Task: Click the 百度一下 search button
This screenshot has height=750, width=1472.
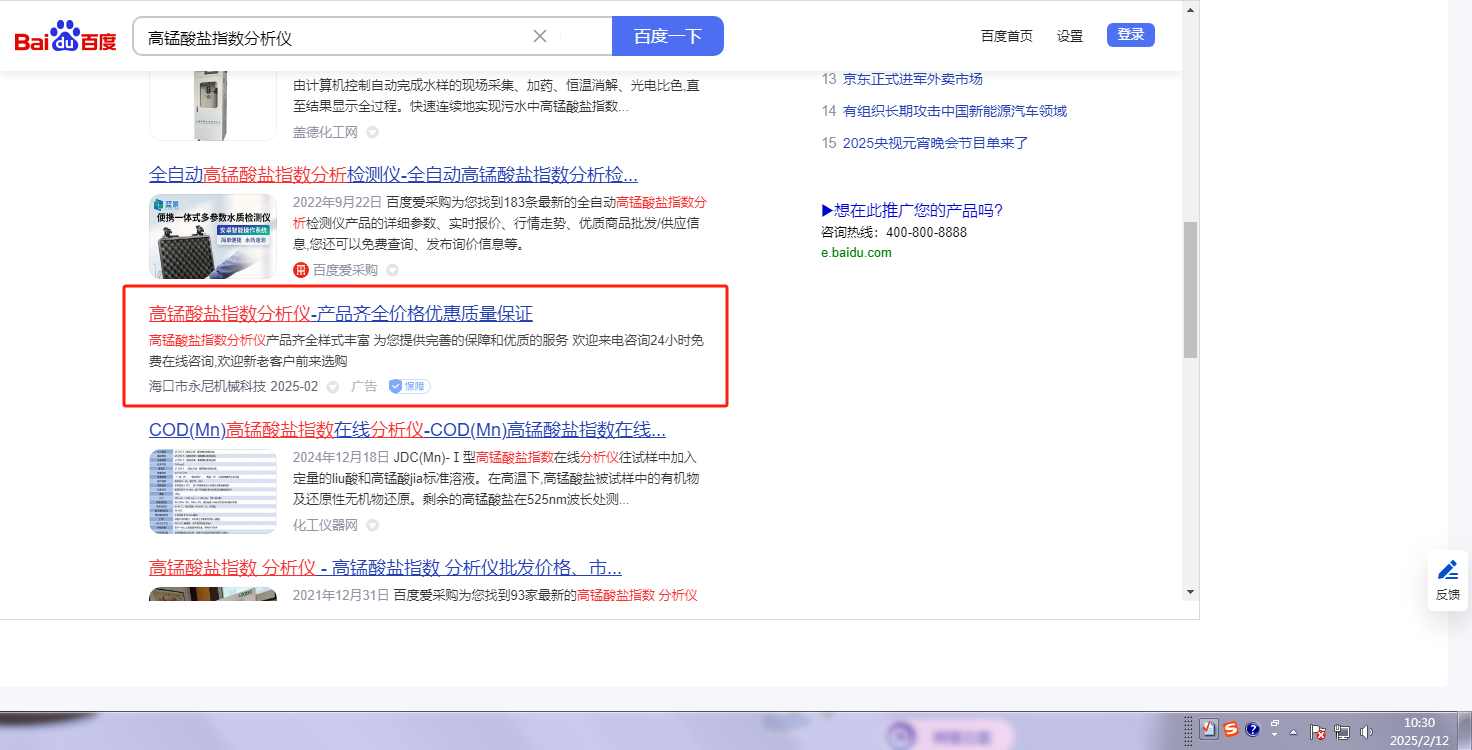Action: (x=667, y=36)
